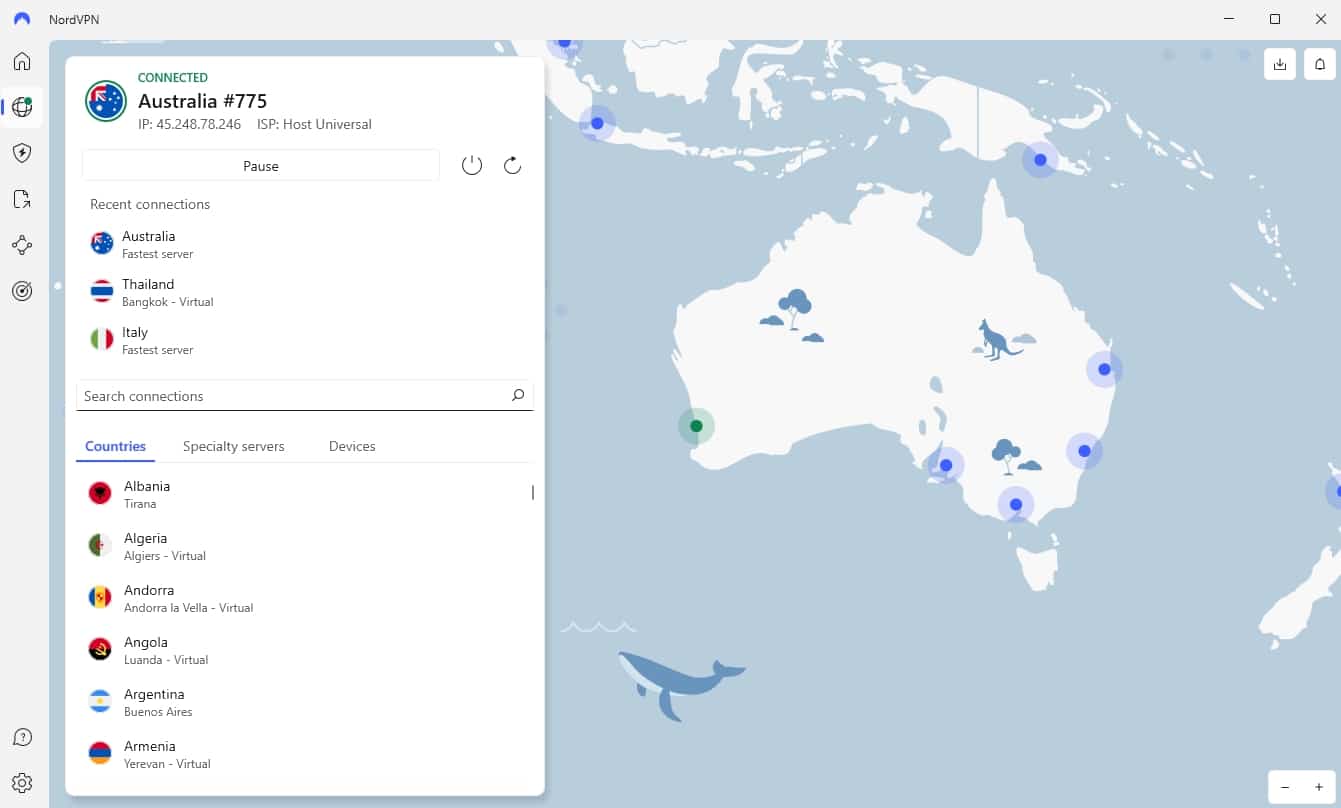Click the Papua New Guinea map pin
The image size is (1341, 808).
coord(1040,160)
